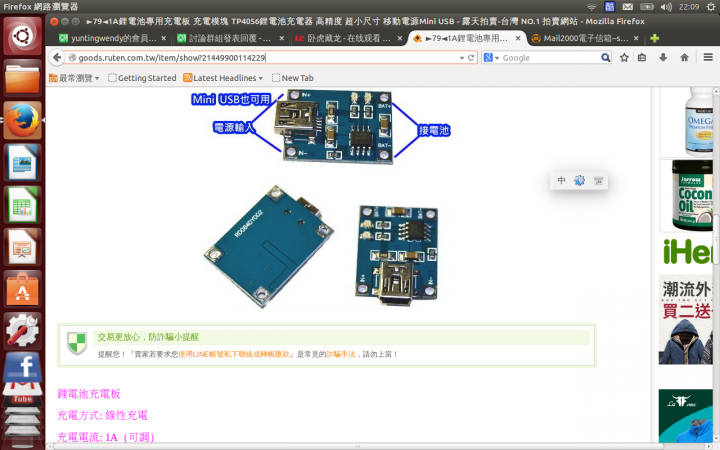
Task: Bookmark this page with star icon
Action: click(x=624, y=58)
